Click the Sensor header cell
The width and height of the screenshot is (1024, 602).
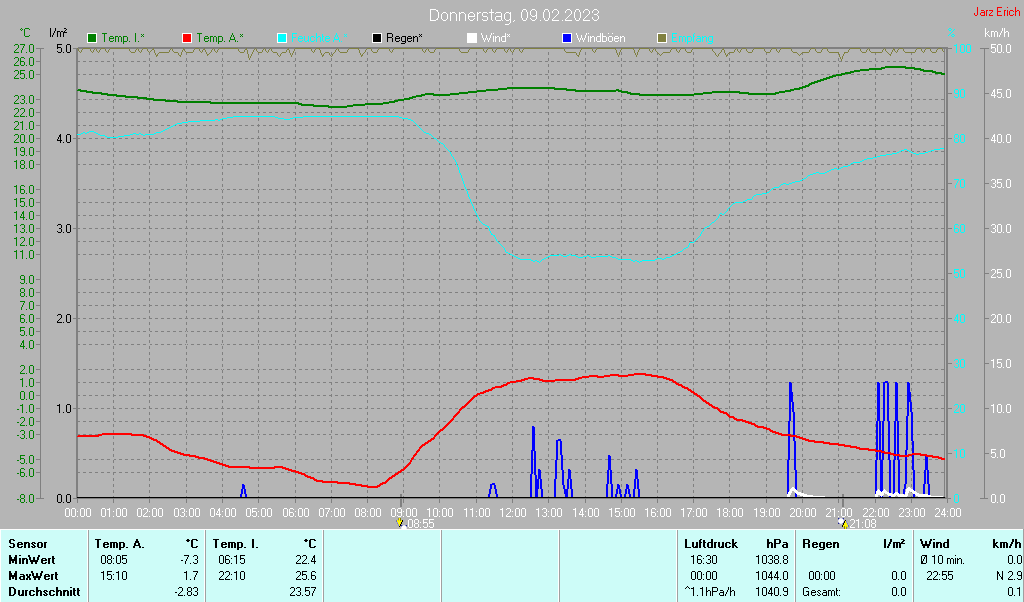click(27, 544)
